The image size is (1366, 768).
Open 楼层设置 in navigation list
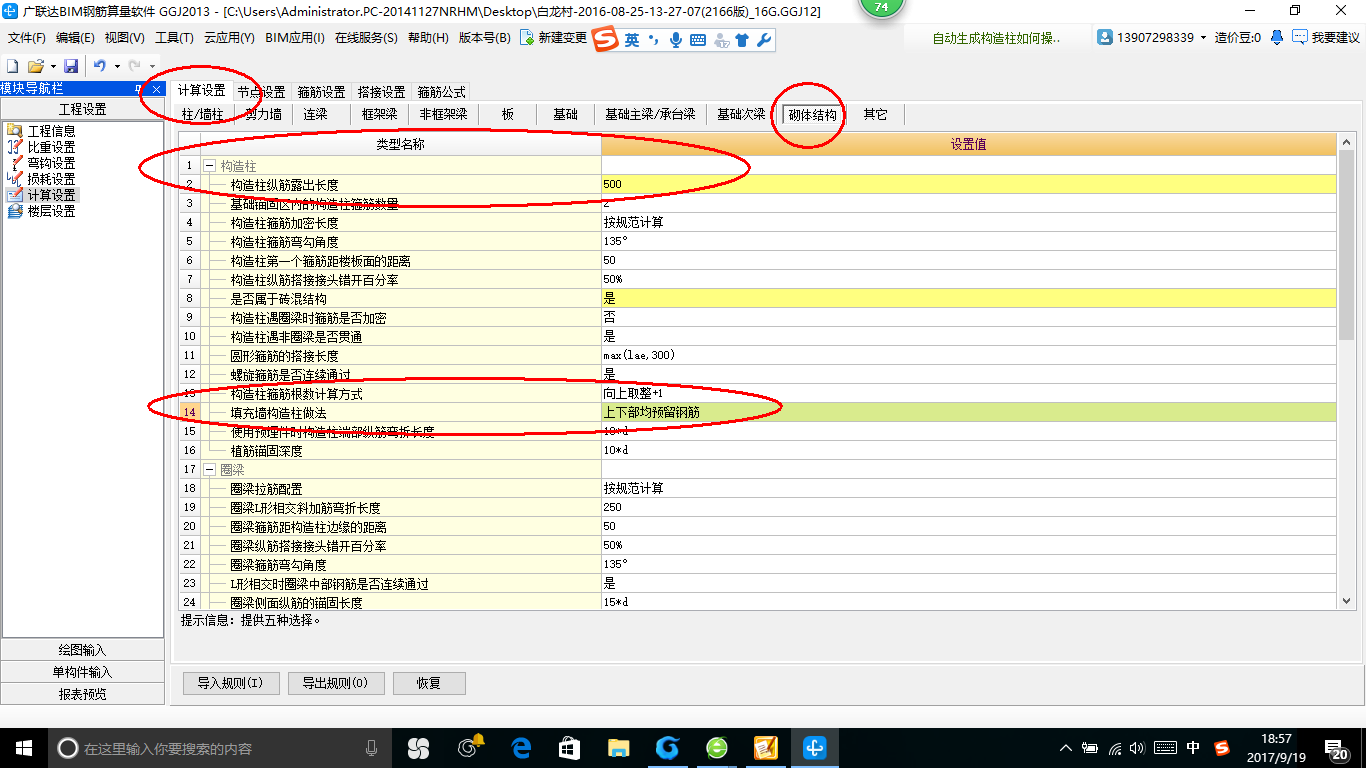tap(42, 211)
